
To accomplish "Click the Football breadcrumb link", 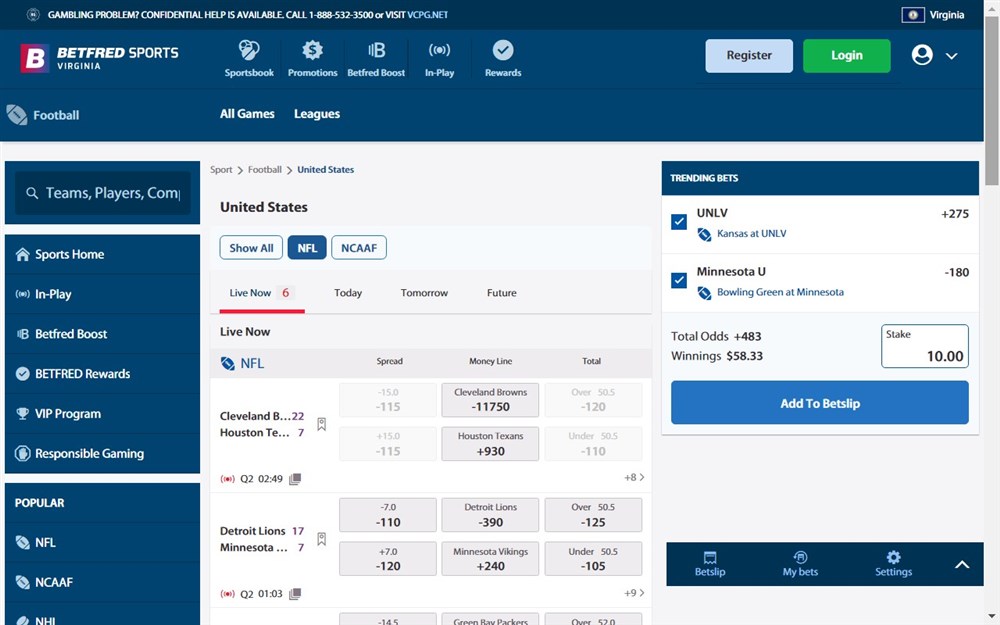I will coord(264,170).
